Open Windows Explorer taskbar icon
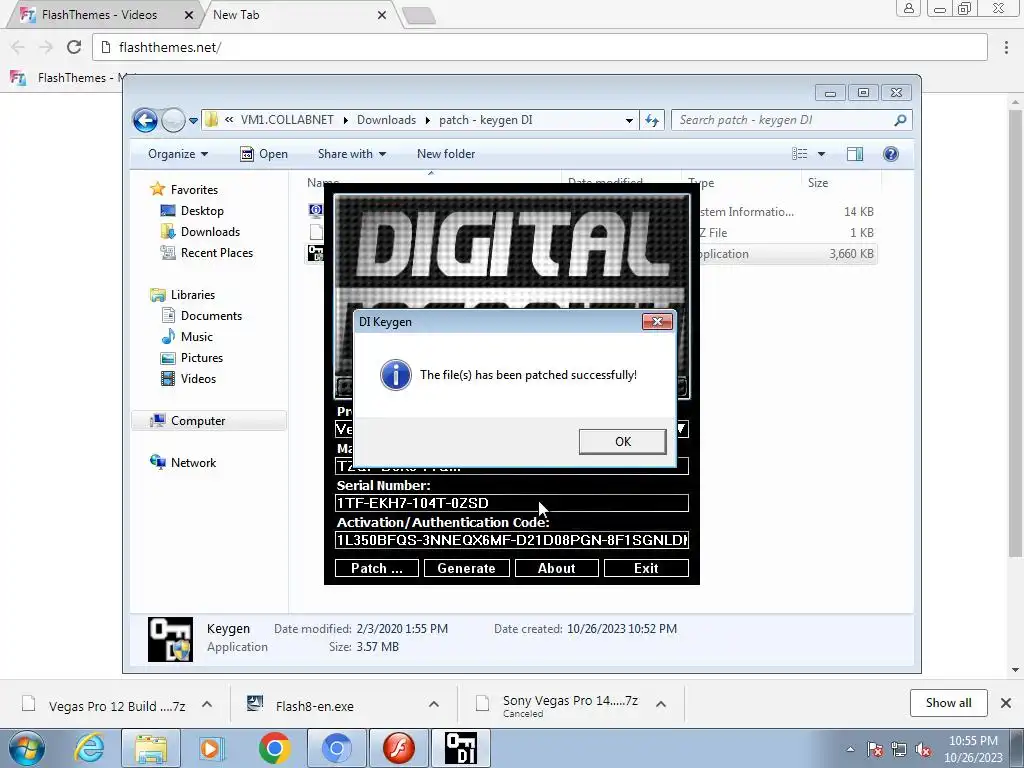This screenshot has height=768, width=1024. point(151,748)
